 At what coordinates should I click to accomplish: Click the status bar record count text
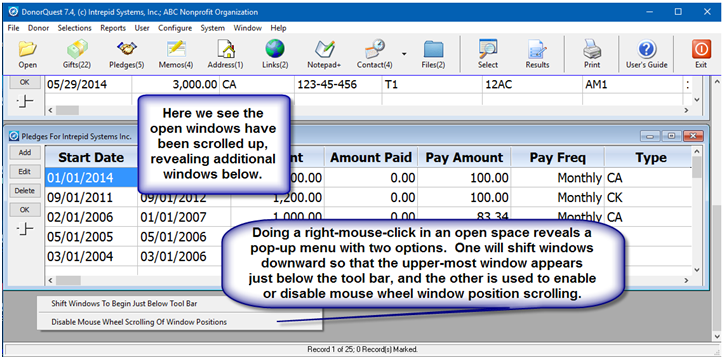[x=362, y=349]
